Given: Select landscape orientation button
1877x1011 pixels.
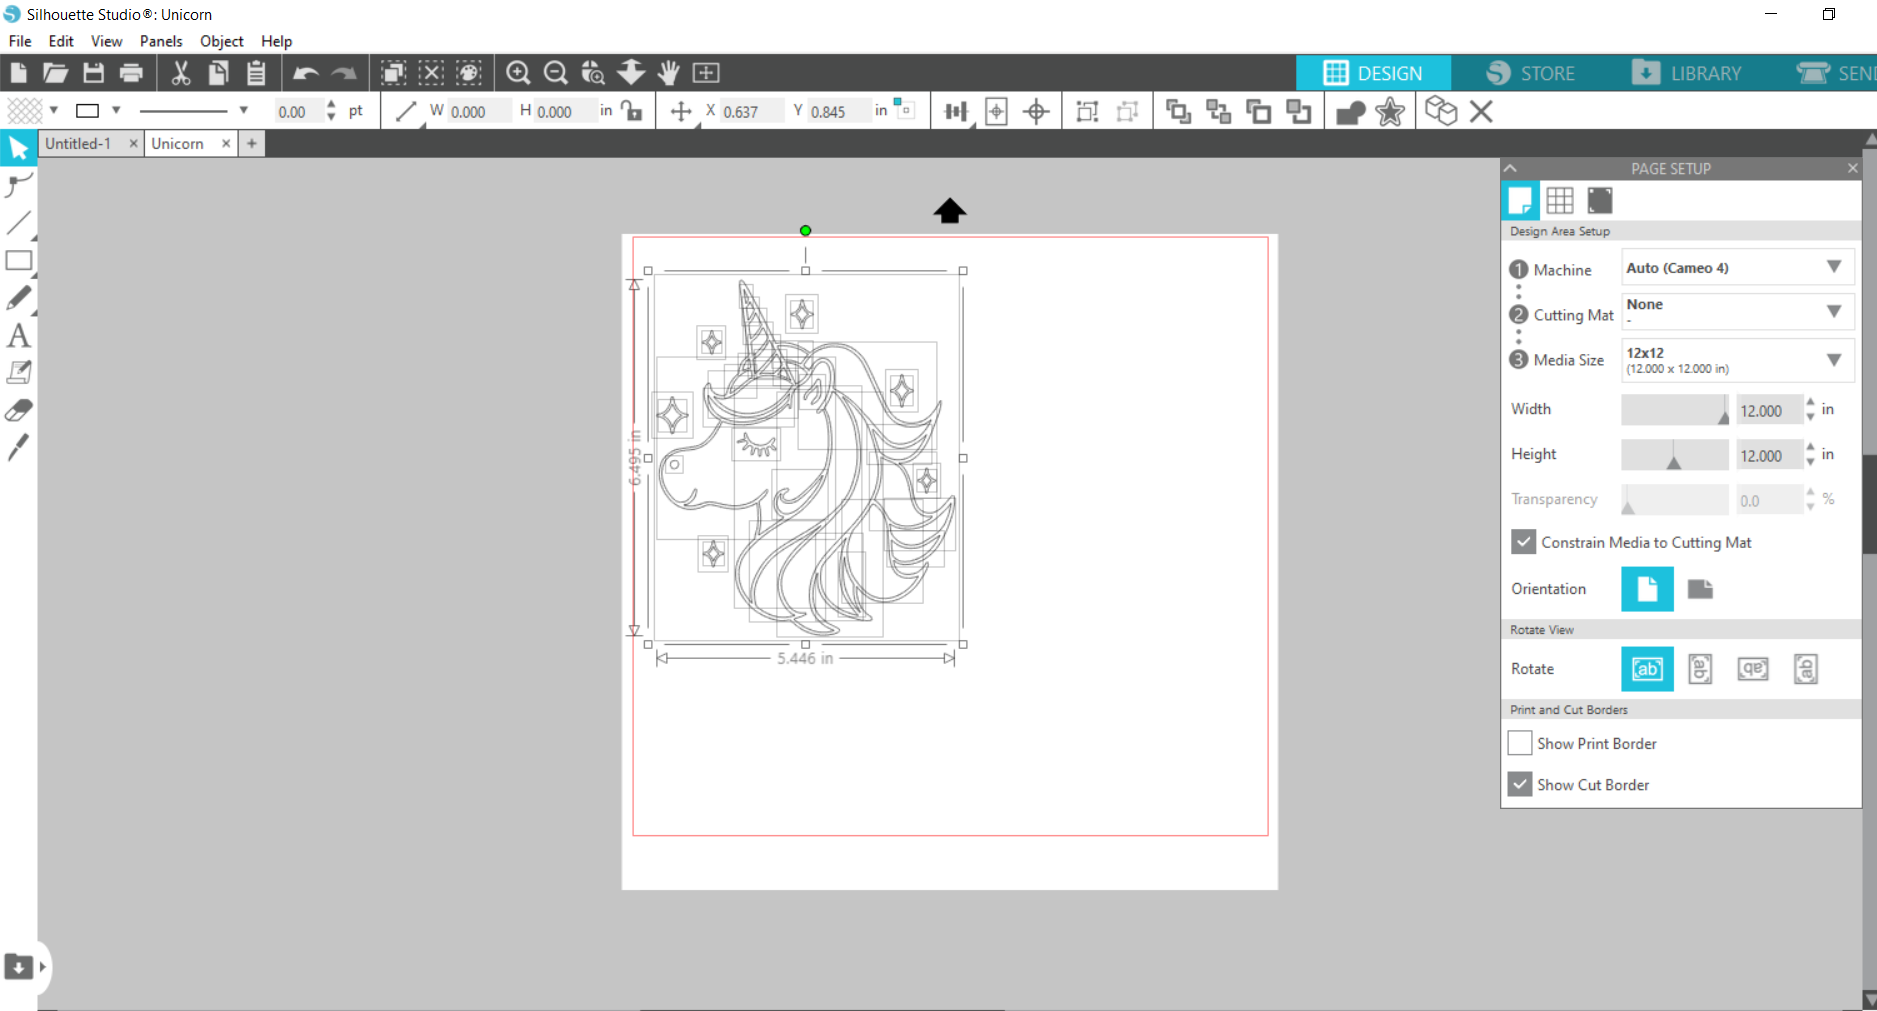Looking at the screenshot, I should [1700, 589].
